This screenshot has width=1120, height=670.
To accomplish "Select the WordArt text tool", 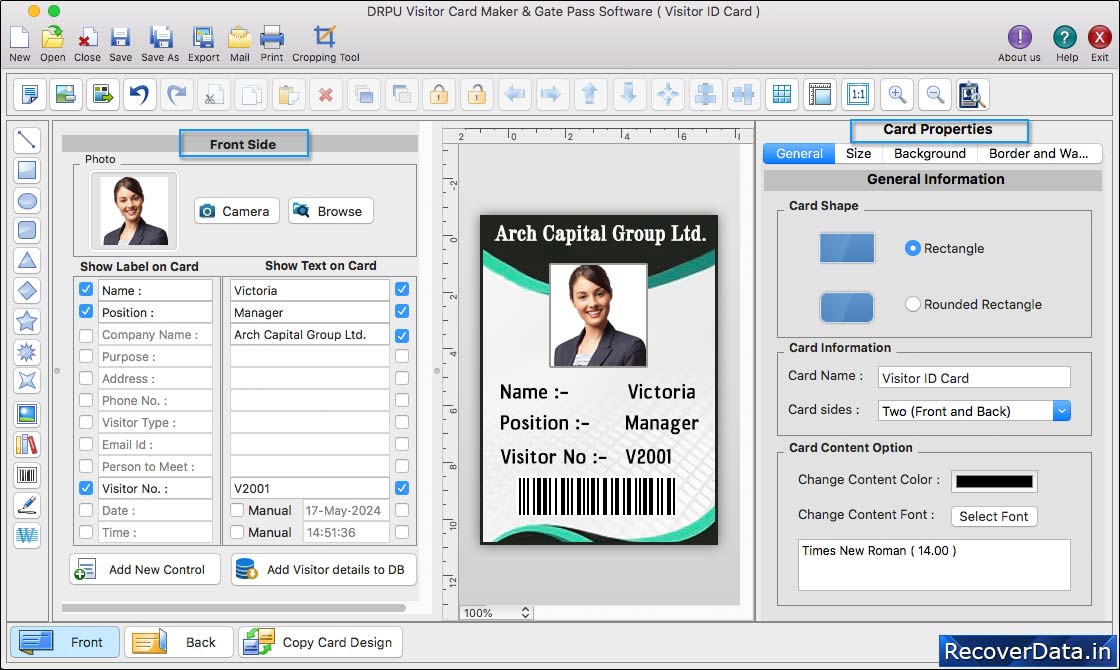I will pyautogui.click(x=27, y=535).
